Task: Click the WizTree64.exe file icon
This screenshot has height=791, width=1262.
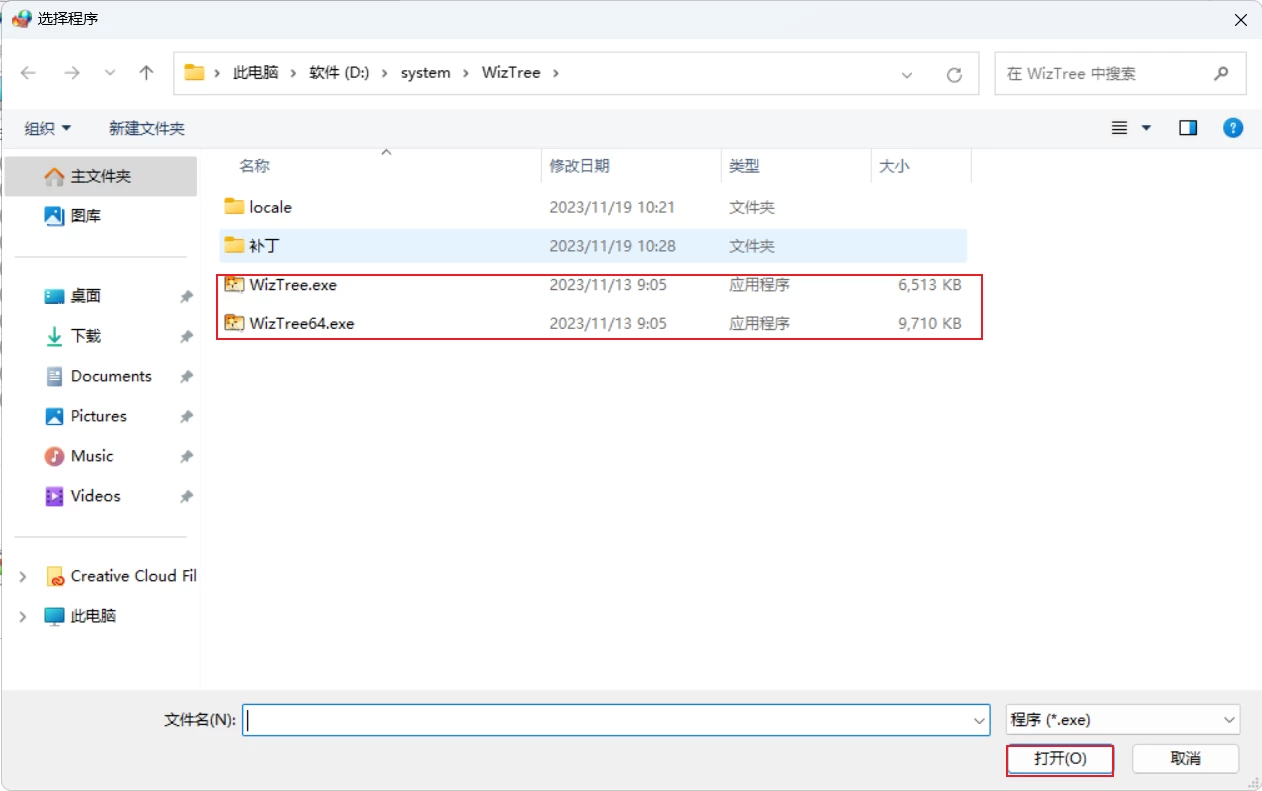Action: (x=234, y=322)
